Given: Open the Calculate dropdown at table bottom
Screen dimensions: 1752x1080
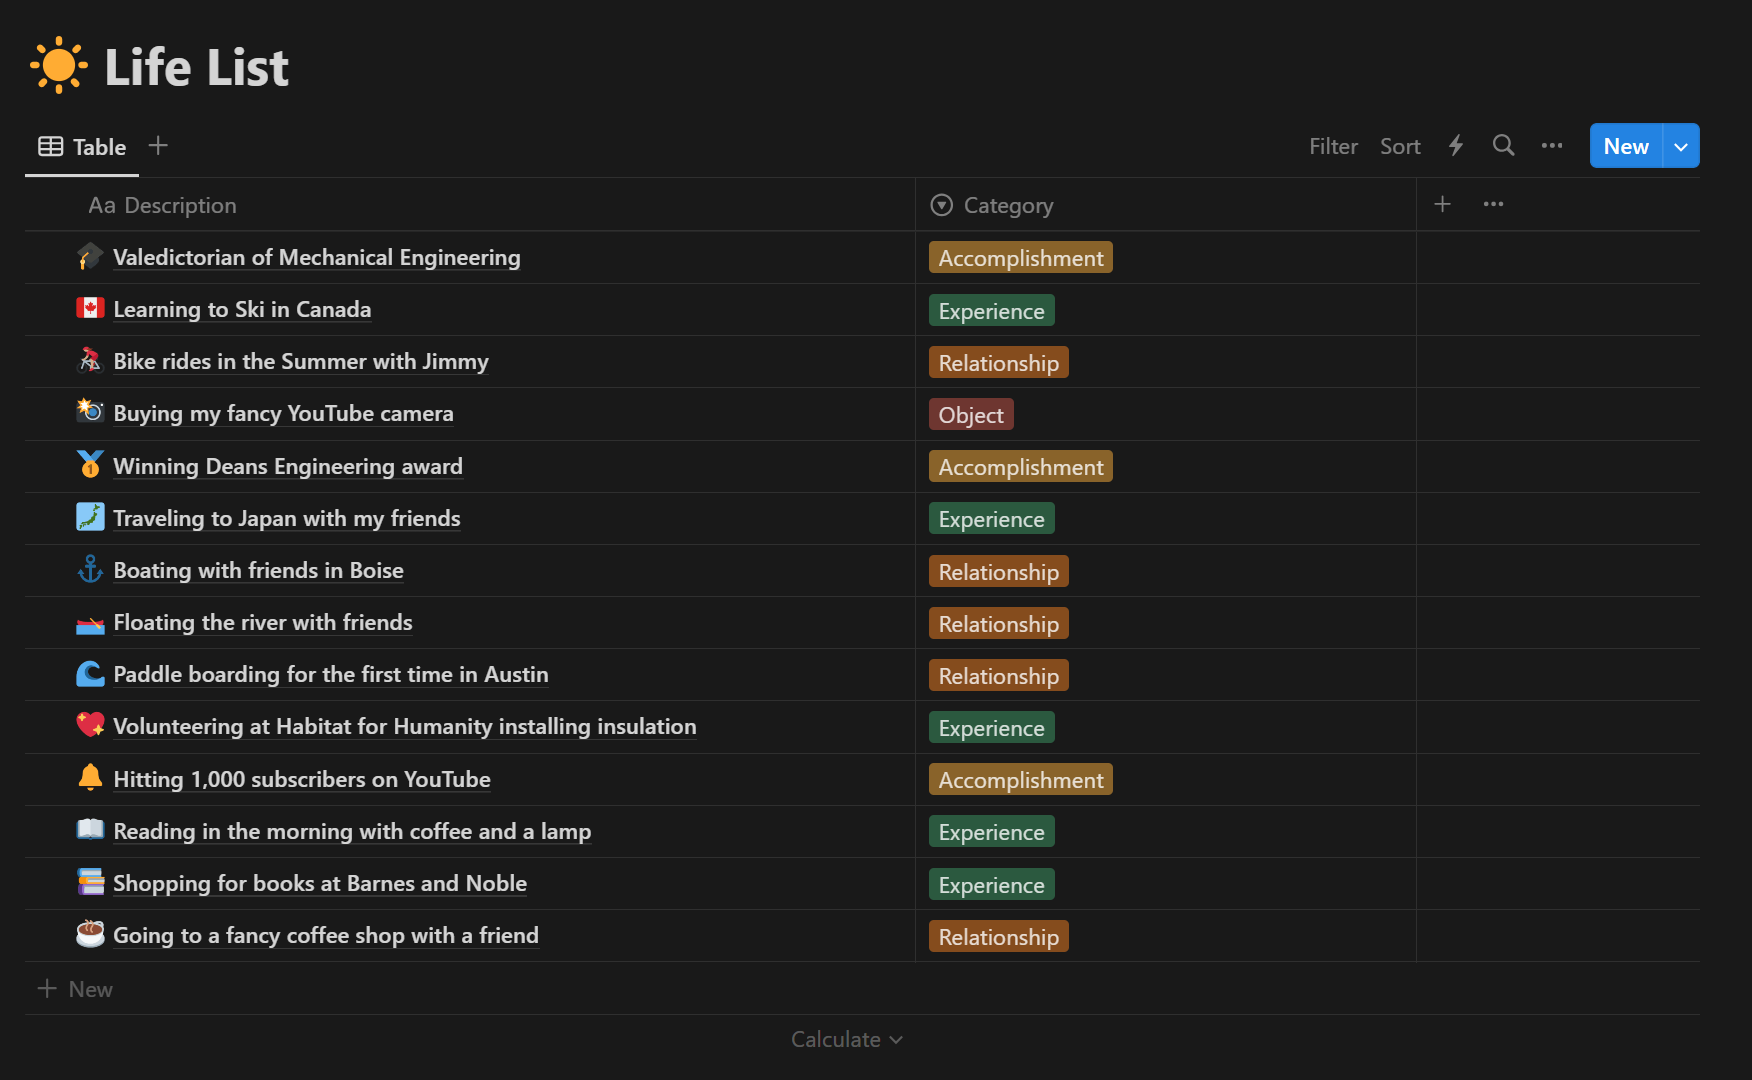Looking at the screenshot, I should (x=847, y=1039).
